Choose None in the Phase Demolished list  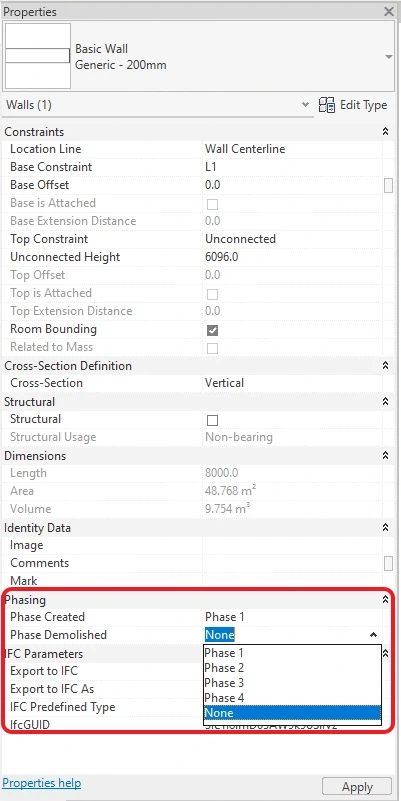pos(292,713)
